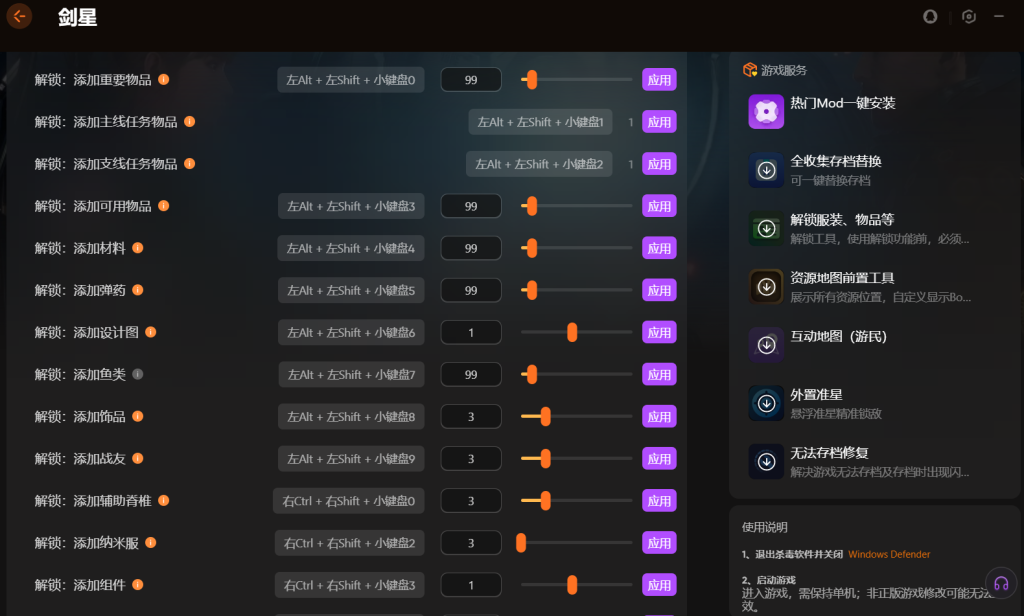
Task: Click the download icon for 全收集存档替换
Action: click(x=766, y=170)
